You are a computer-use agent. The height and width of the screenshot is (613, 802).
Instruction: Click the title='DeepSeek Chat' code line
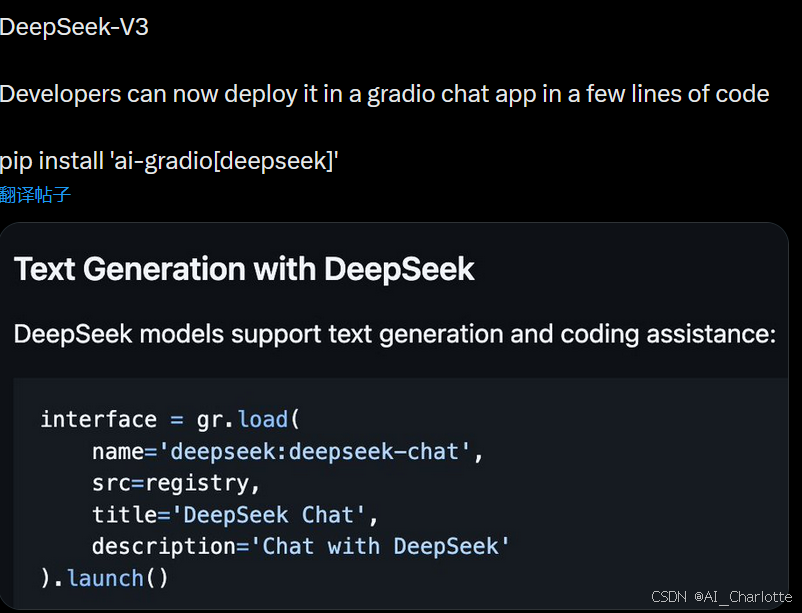coord(235,515)
